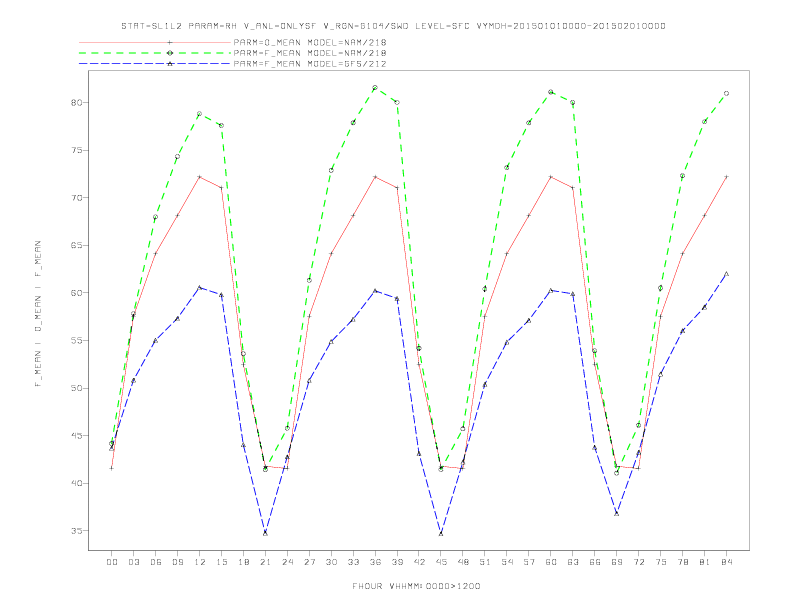Click green NAM circle data point at hour 60
Image resolution: width=792 pixels, height=612 pixels.
pyautogui.click(x=551, y=92)
